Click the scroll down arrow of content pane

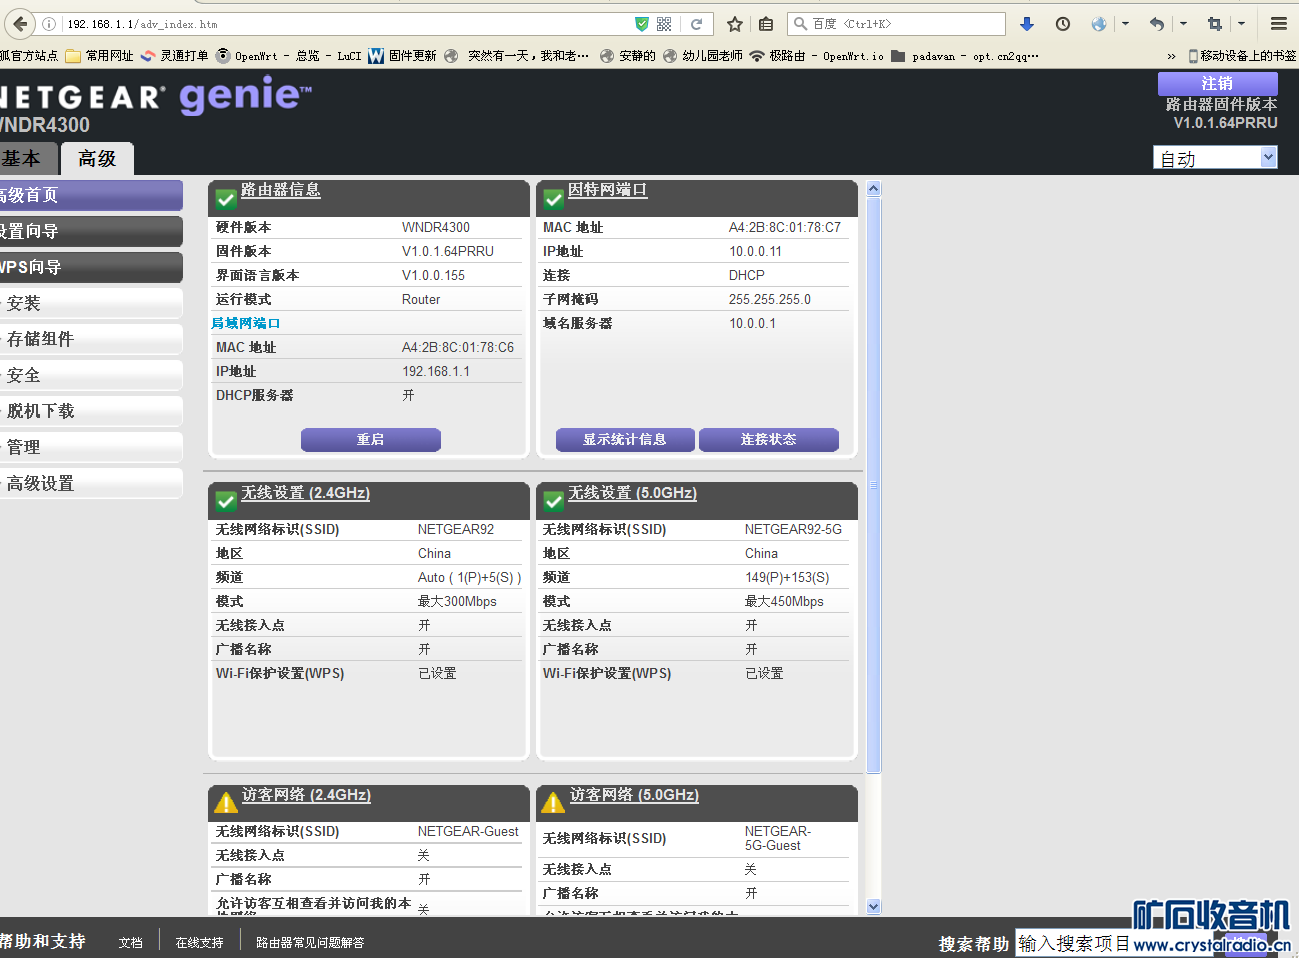tap(874, 907)
